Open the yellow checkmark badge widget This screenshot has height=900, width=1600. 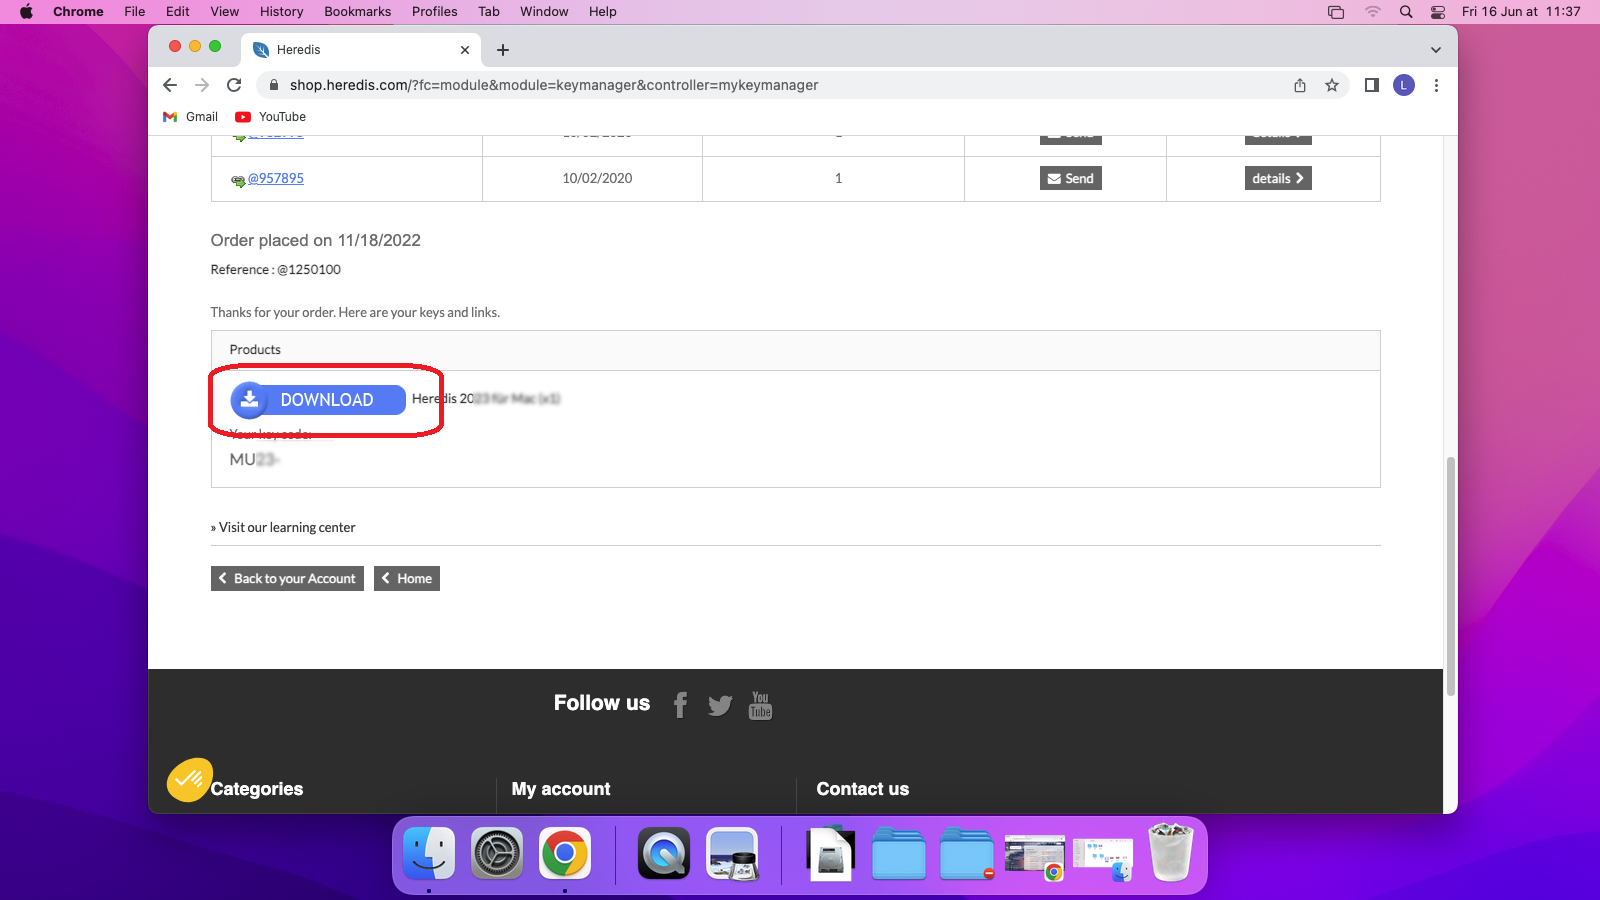point(189,780)
